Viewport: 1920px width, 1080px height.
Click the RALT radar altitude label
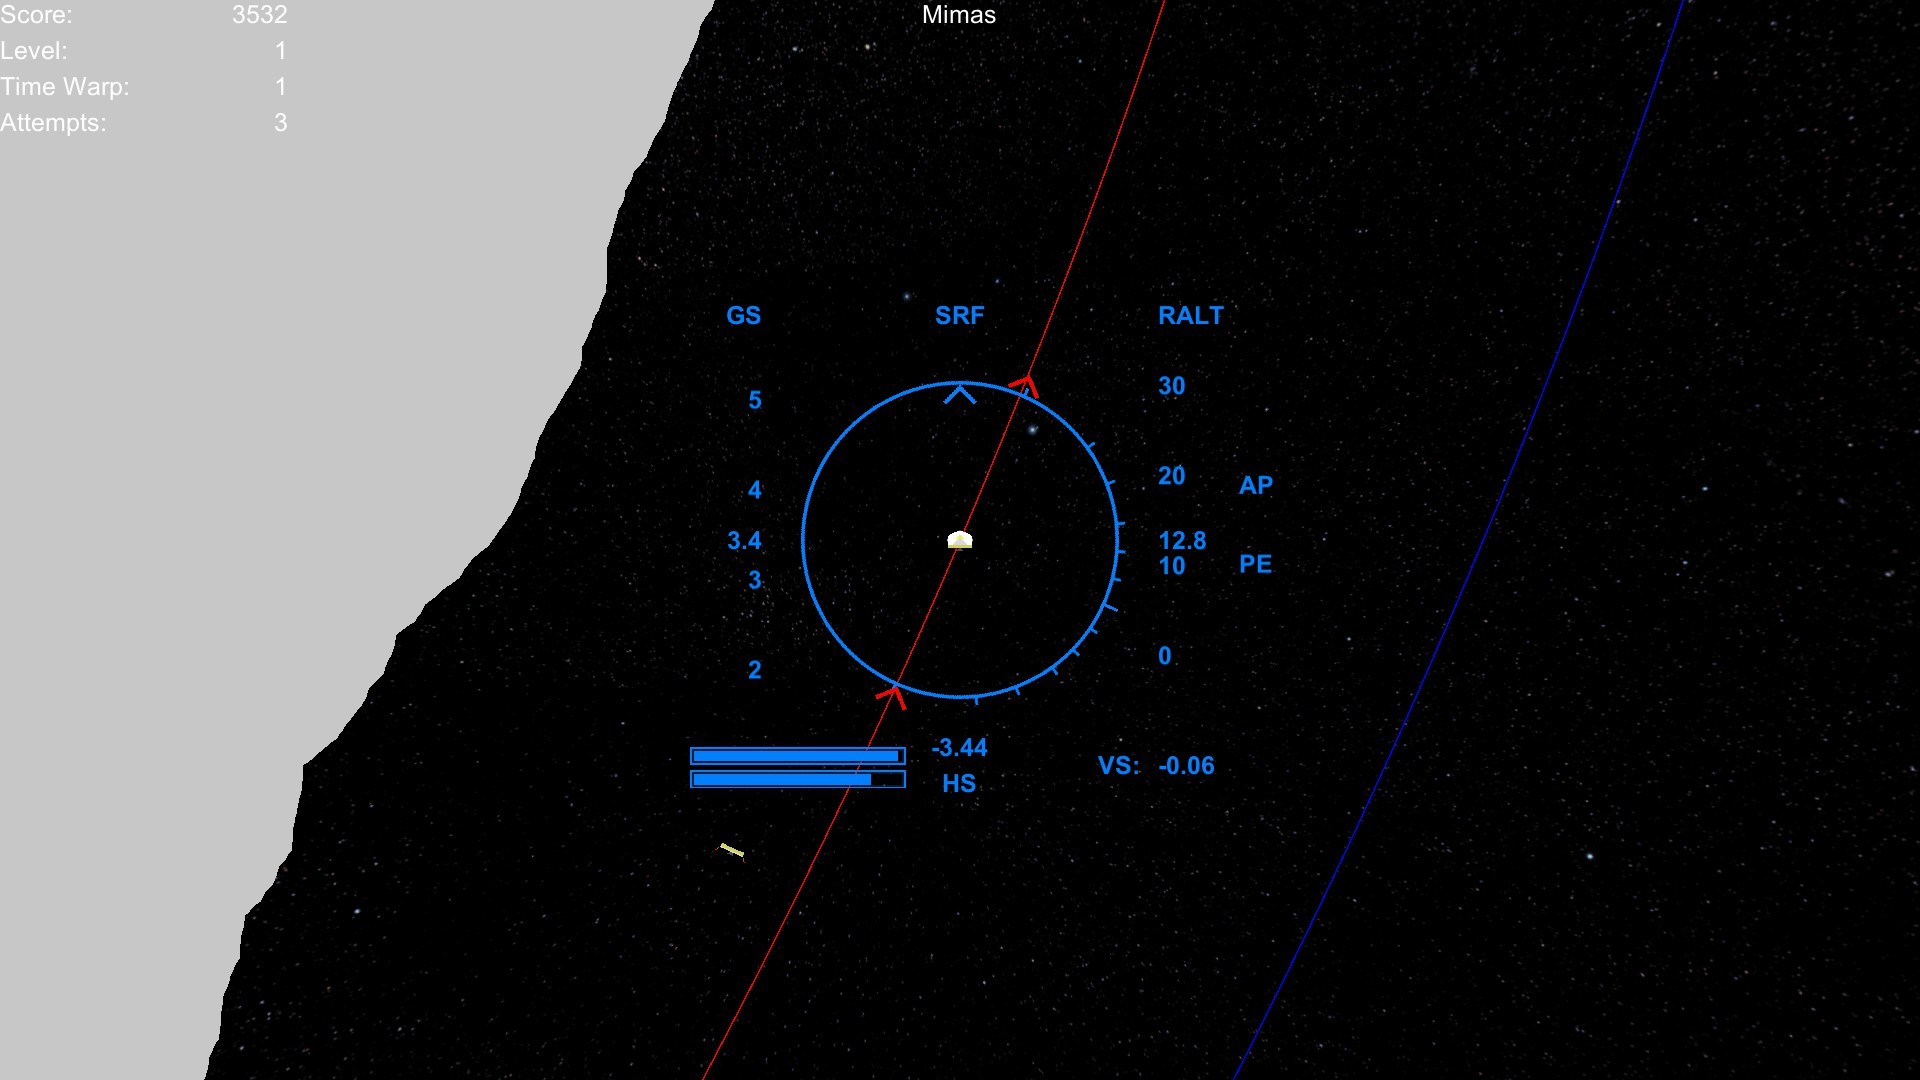(x=1190, y=316)
